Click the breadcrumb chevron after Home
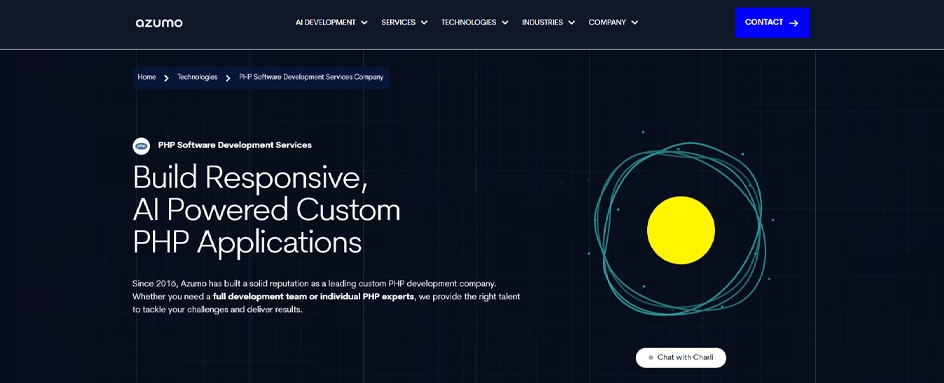944x383 pixels. coord(166,78)
